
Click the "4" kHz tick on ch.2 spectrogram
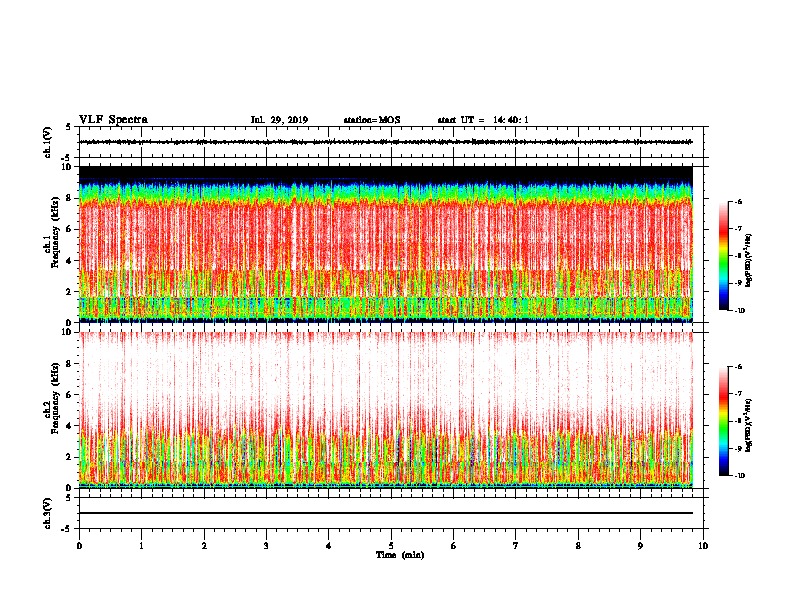(70, 426)
